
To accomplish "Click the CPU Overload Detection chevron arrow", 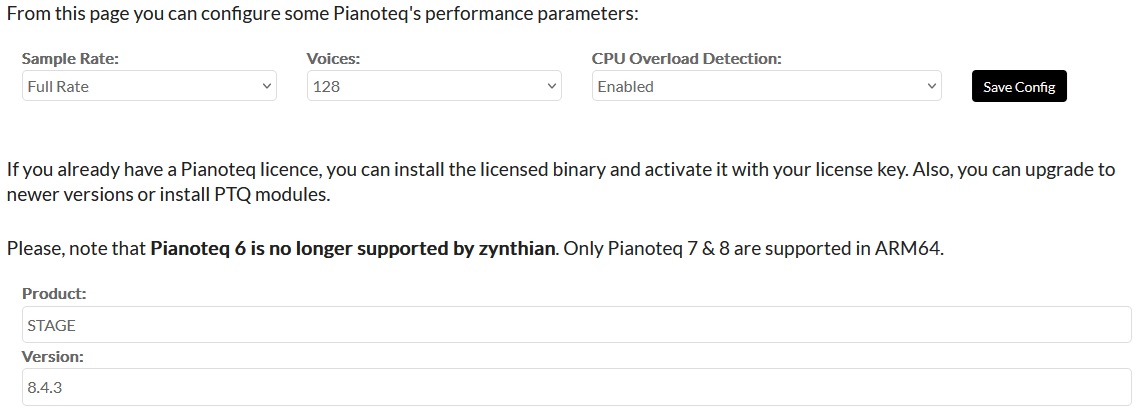I will click(931, 87).
